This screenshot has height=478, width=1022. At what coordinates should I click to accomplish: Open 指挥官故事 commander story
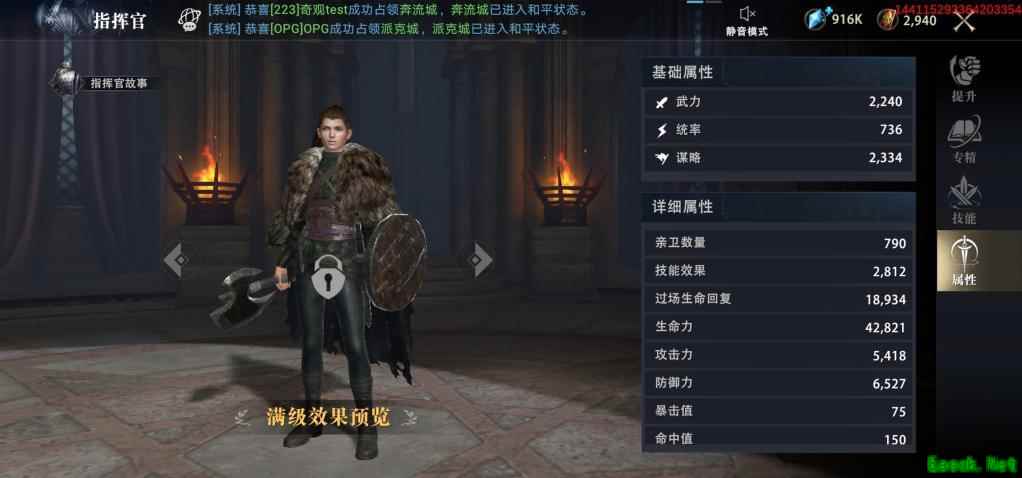tap(118, 83)
